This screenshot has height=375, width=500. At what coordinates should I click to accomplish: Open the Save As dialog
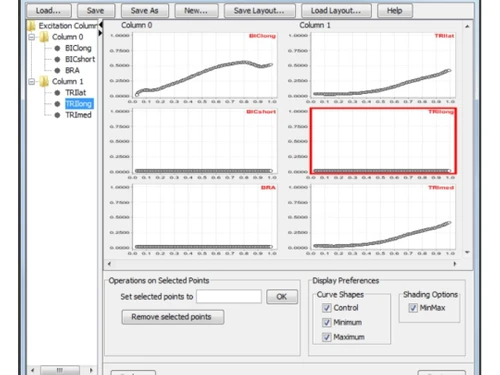(x=145, y=11)
